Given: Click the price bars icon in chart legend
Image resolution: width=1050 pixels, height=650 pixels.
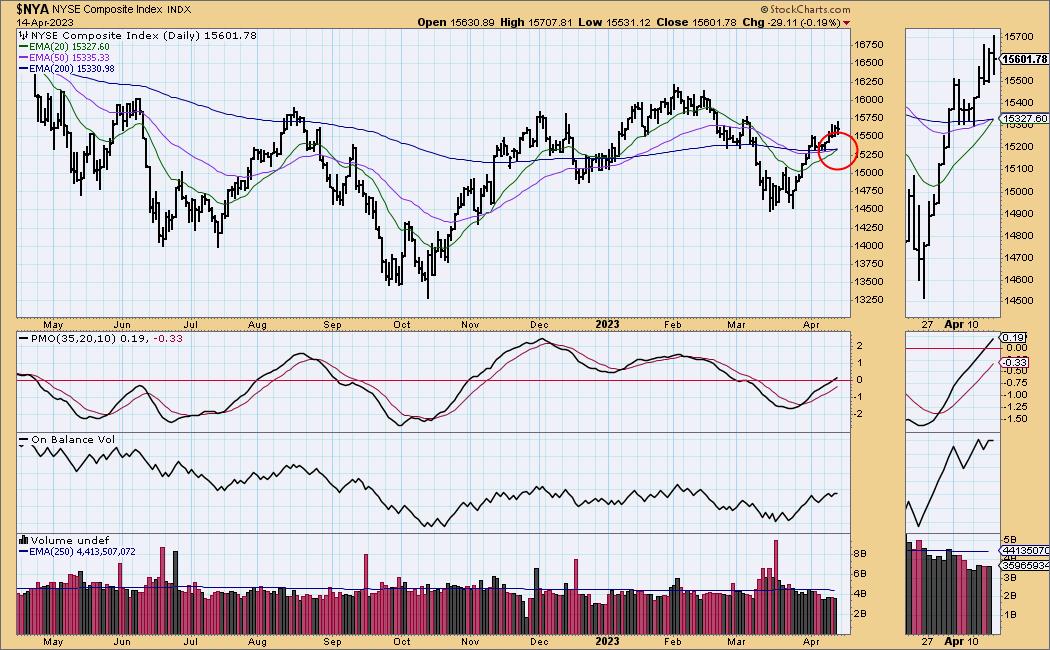Looking at the screenshot, I should point(23,35).
